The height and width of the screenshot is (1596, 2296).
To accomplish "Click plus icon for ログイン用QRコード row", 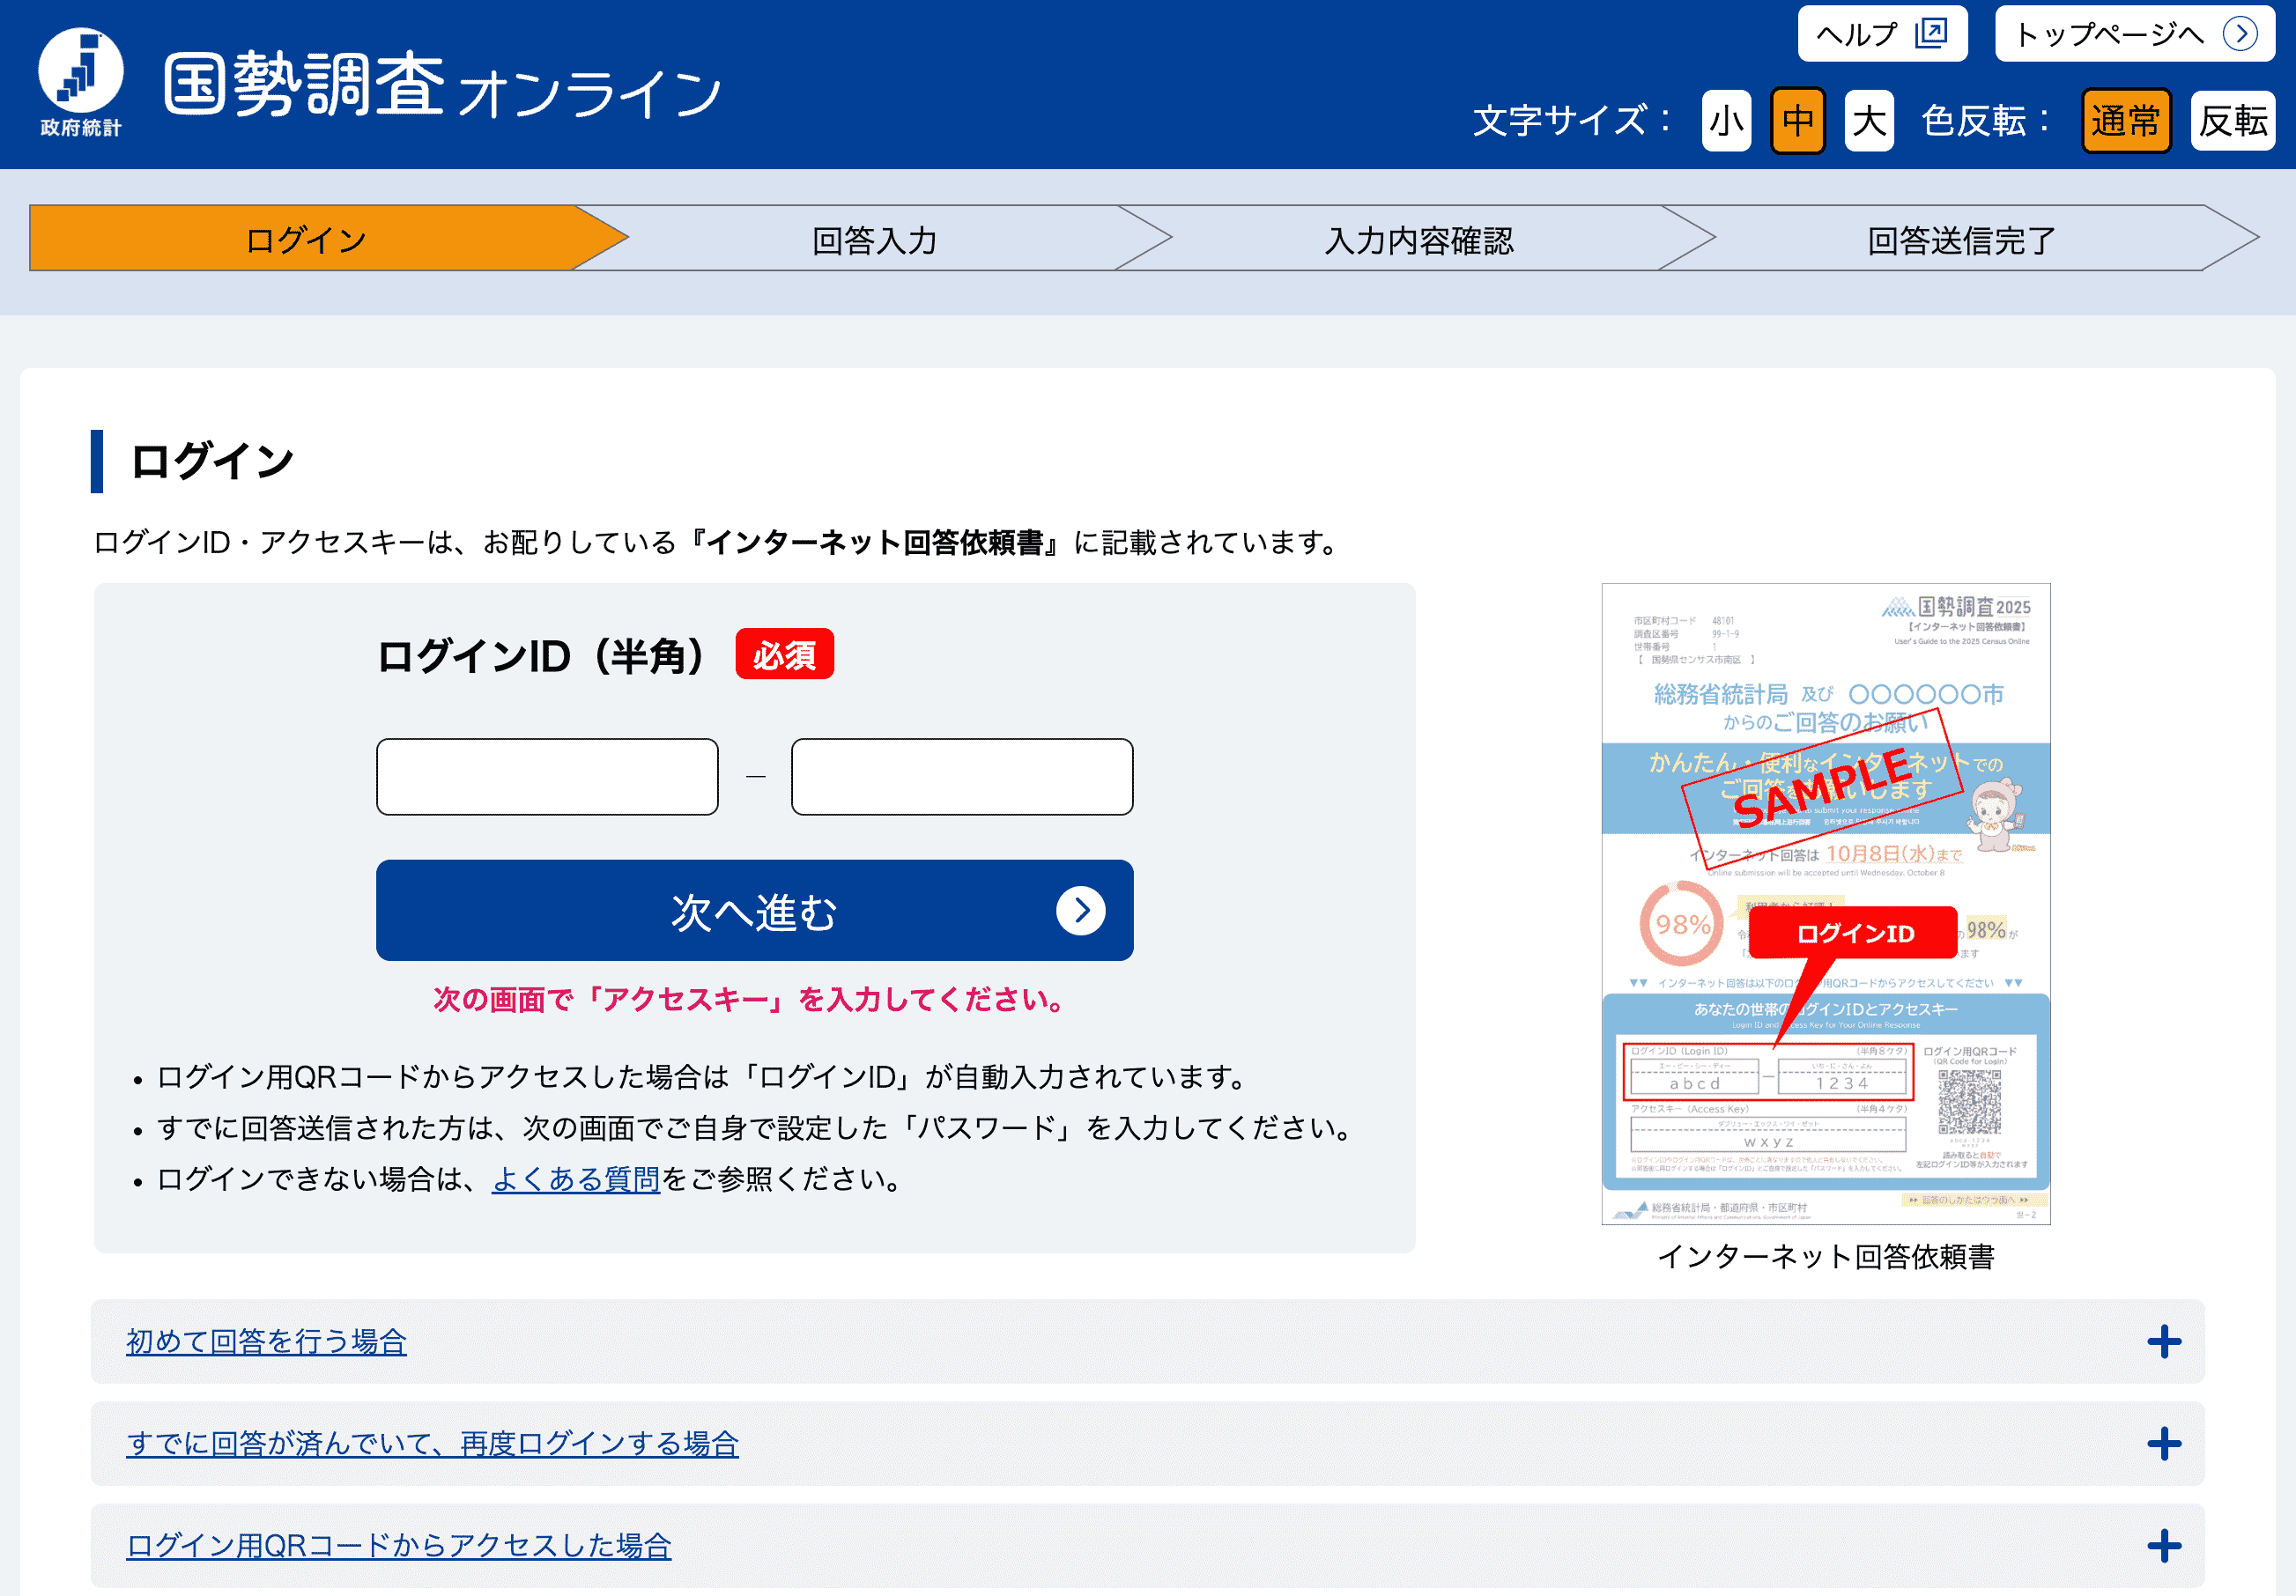I will click(x=2163, y=1546).
